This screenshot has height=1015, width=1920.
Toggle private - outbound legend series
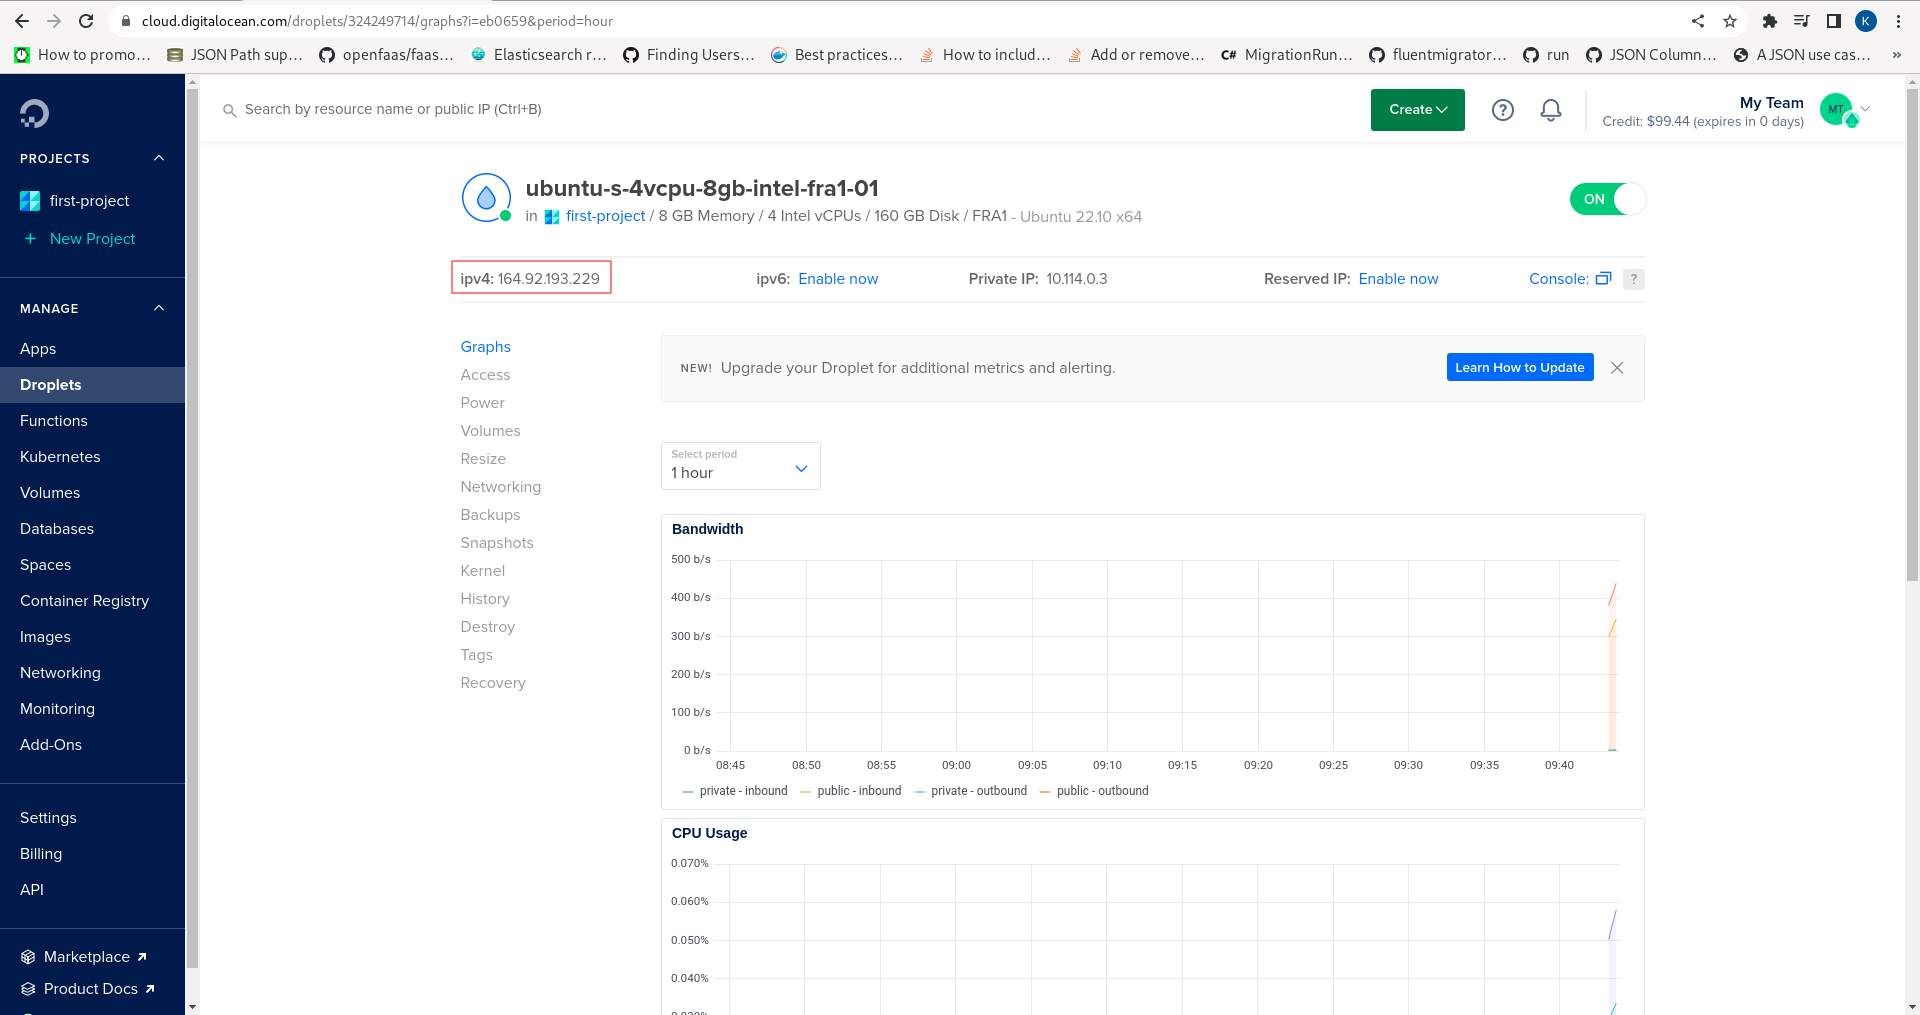pyautogui.click(x=970, y=791)
